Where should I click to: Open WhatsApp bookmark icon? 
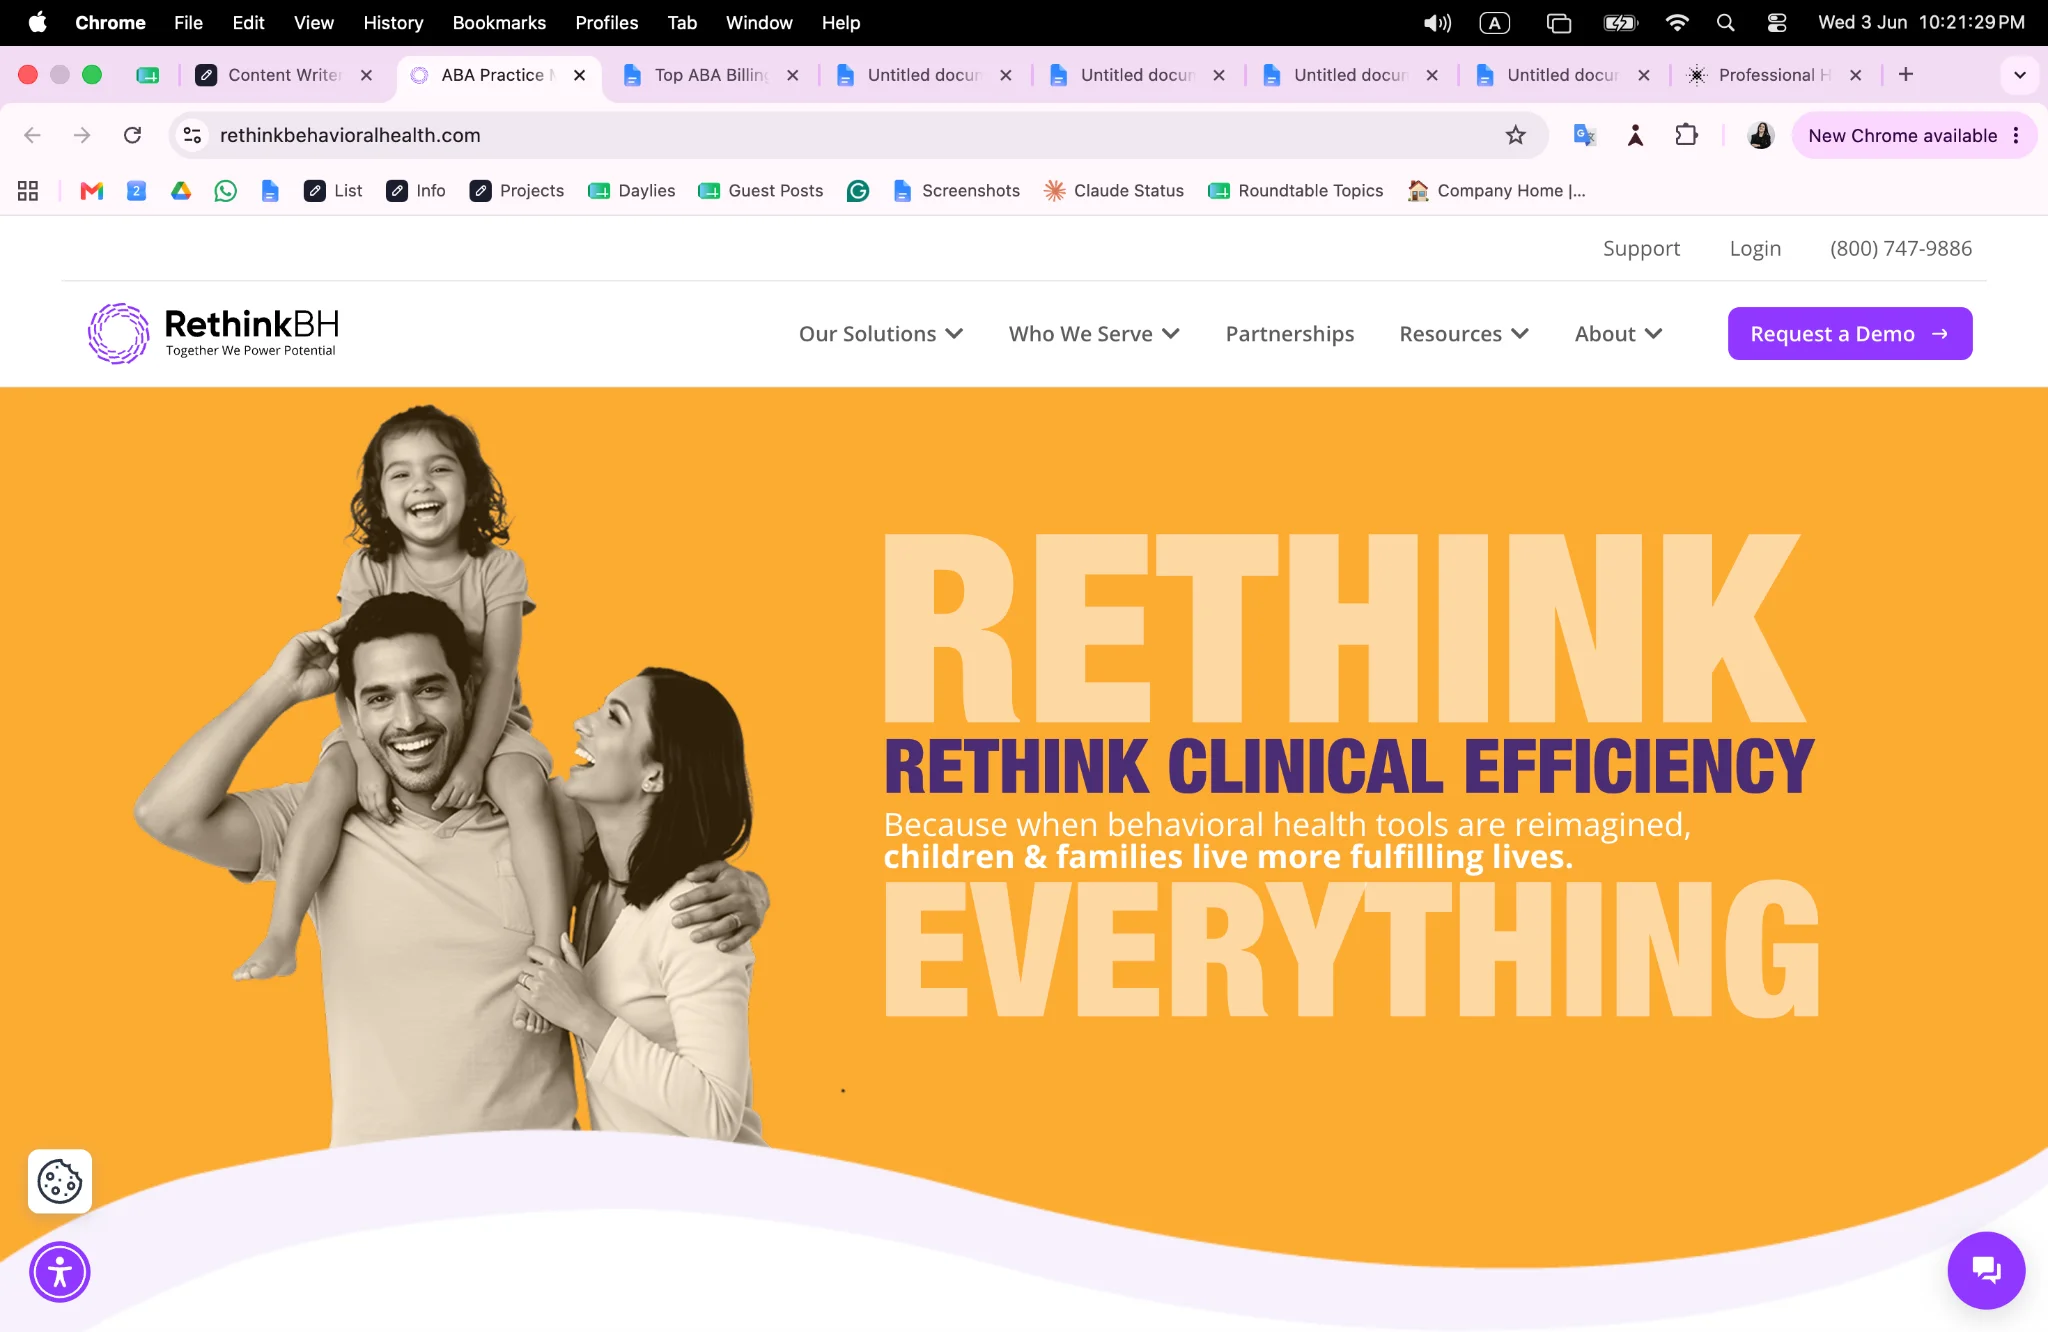[226, 191]
